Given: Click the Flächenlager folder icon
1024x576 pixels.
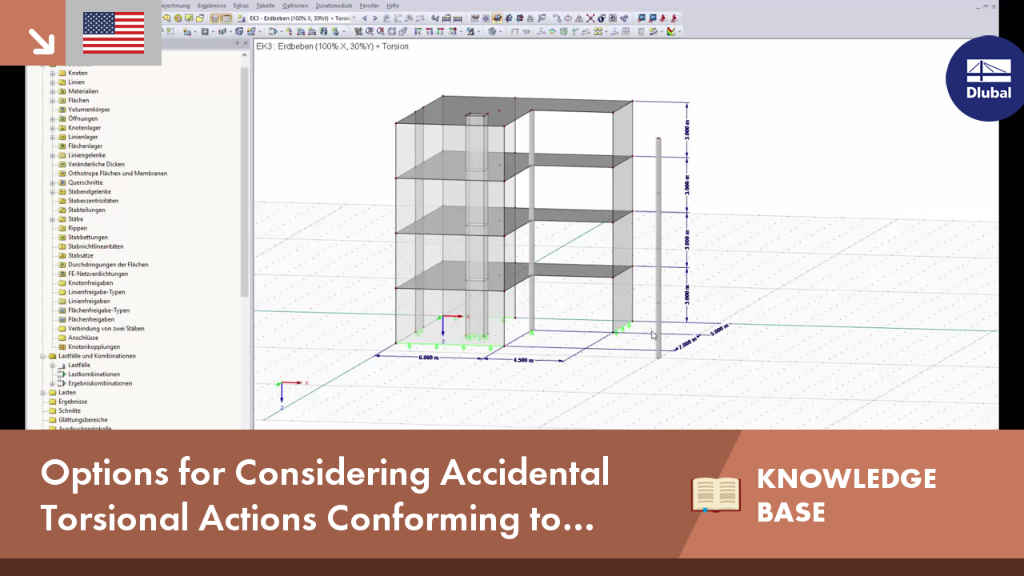Looking at the screenshot, I should coord(62,146).
